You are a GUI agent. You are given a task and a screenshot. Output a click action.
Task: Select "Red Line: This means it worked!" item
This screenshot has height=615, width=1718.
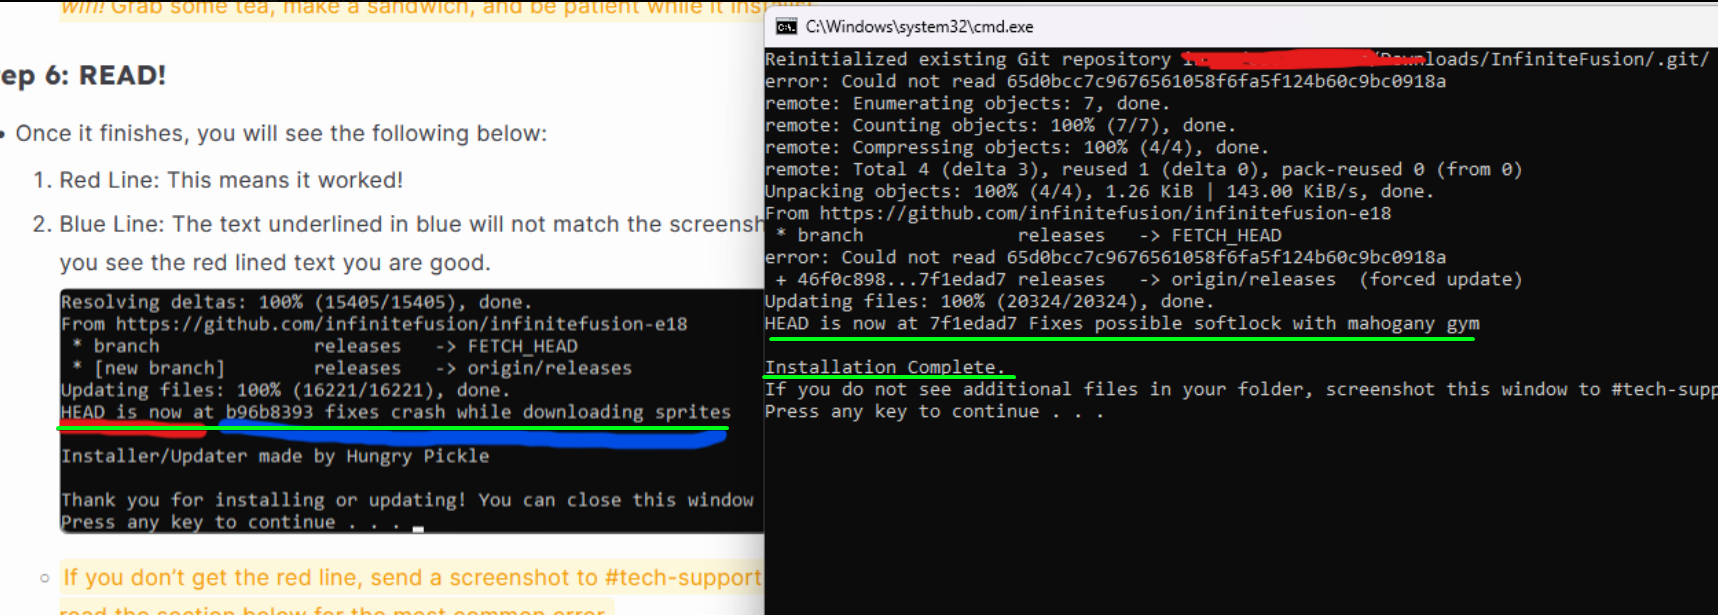tap(231, 180)
